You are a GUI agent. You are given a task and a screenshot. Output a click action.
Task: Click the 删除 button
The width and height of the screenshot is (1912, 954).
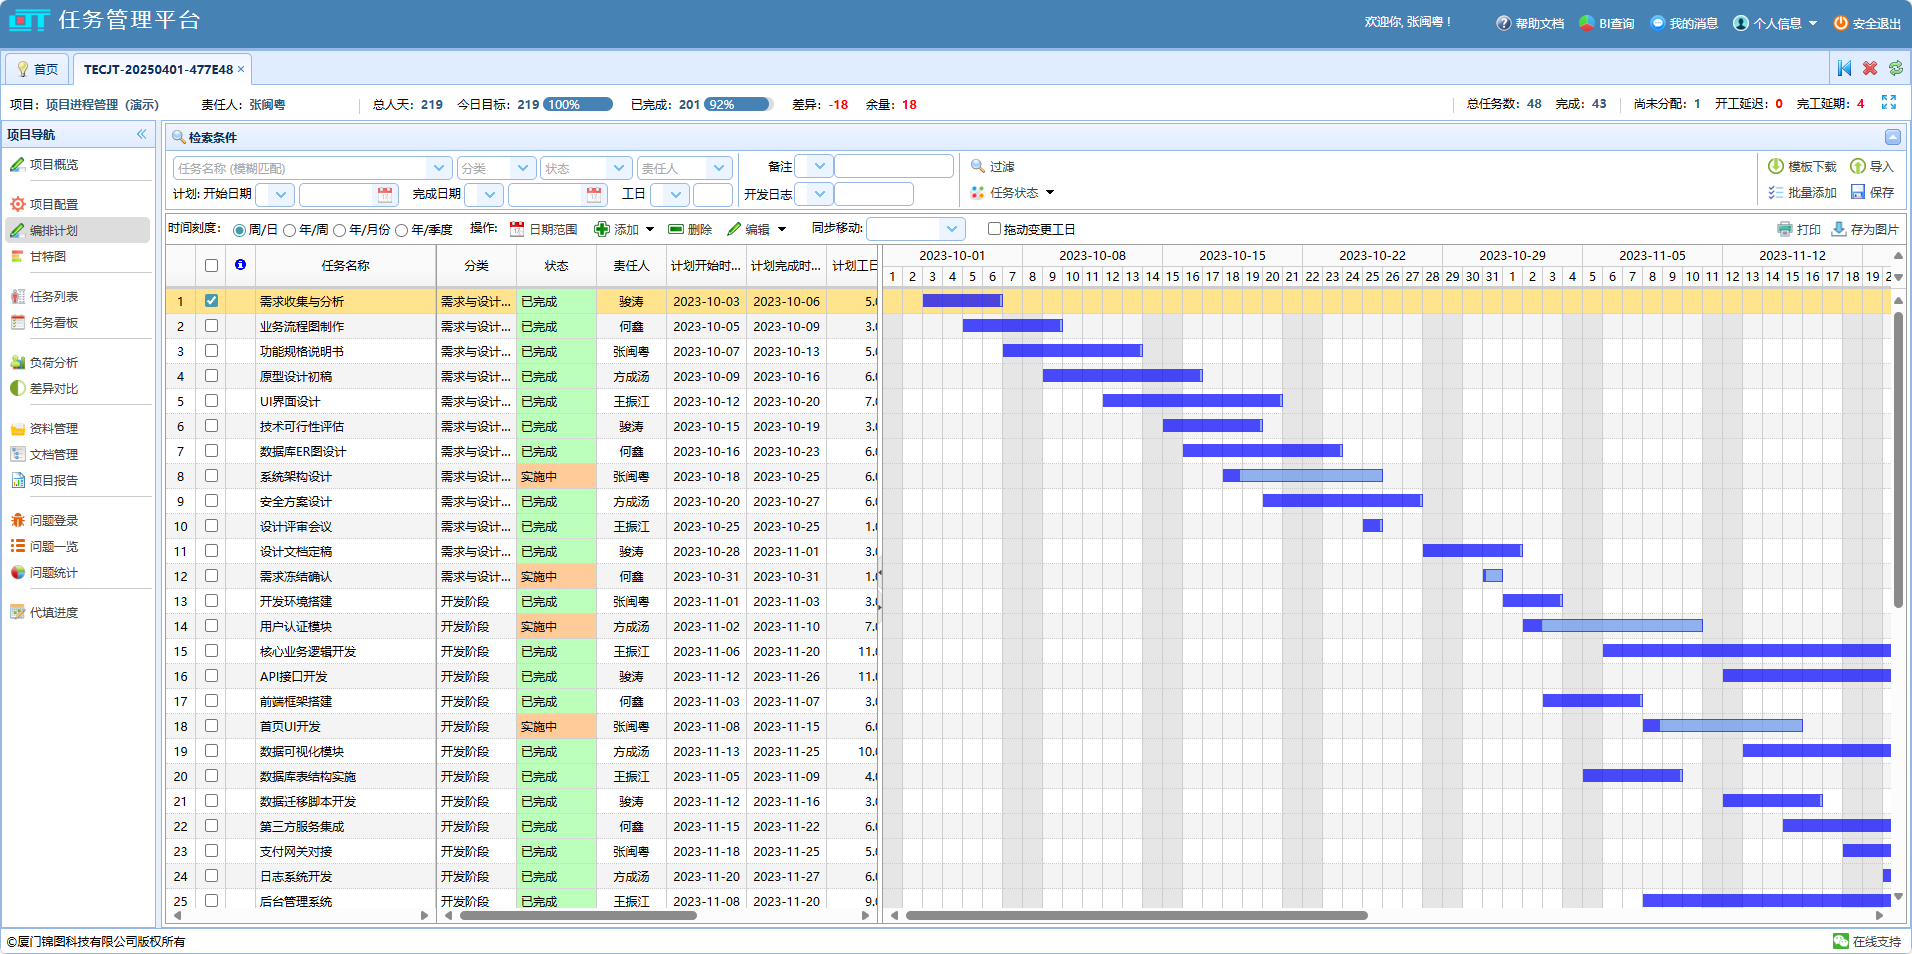pyautogui.click(x=690, y=229)
